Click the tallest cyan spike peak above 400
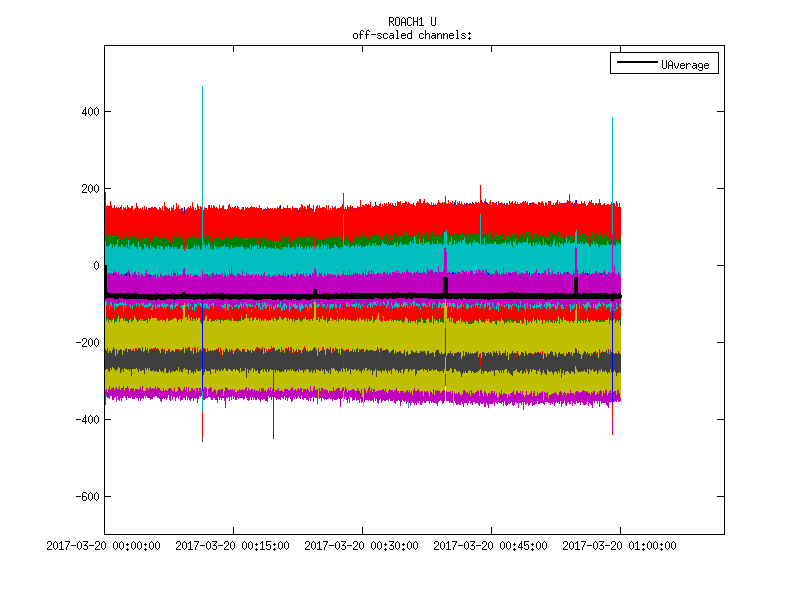This screenshot has height=600, width=800. point(202,90)
